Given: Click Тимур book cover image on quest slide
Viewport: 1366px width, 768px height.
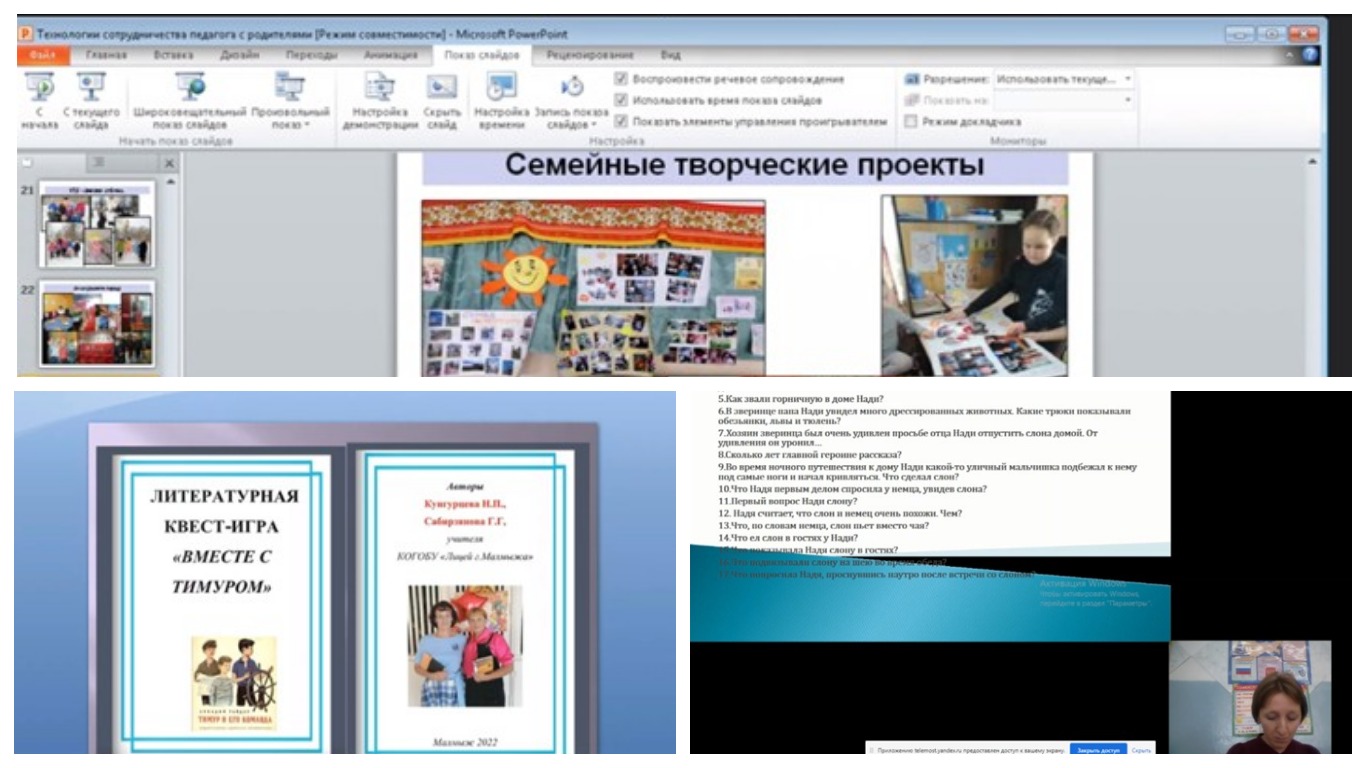Looking at the screenshot, I should [x=235, y=683].
